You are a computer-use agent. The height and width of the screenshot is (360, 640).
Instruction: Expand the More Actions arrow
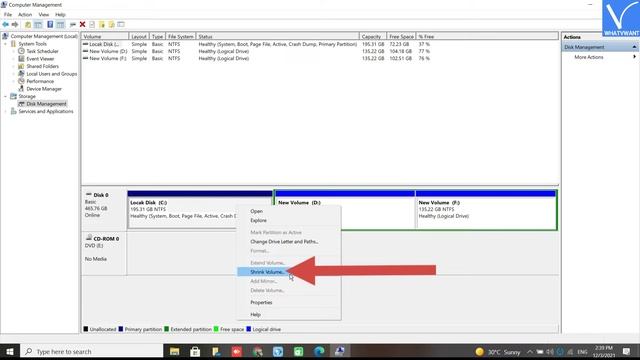coord(634,57)
